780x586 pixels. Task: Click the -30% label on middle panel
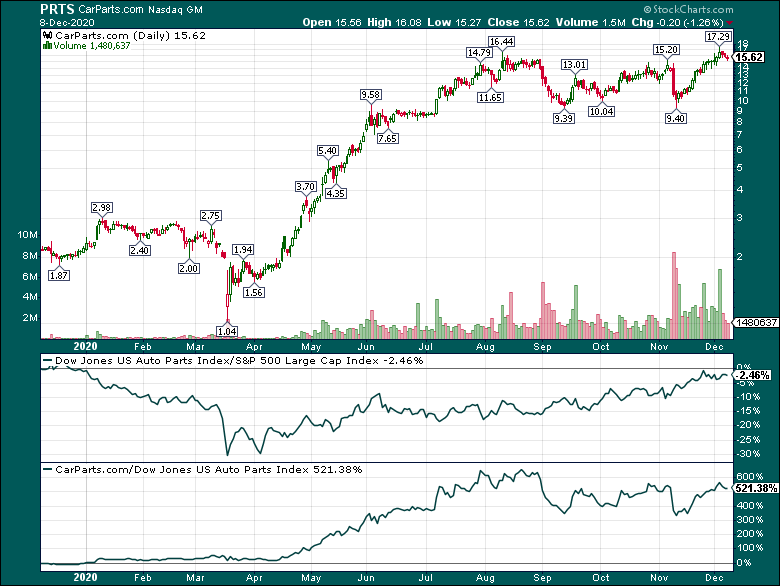(x=748, y=454)
